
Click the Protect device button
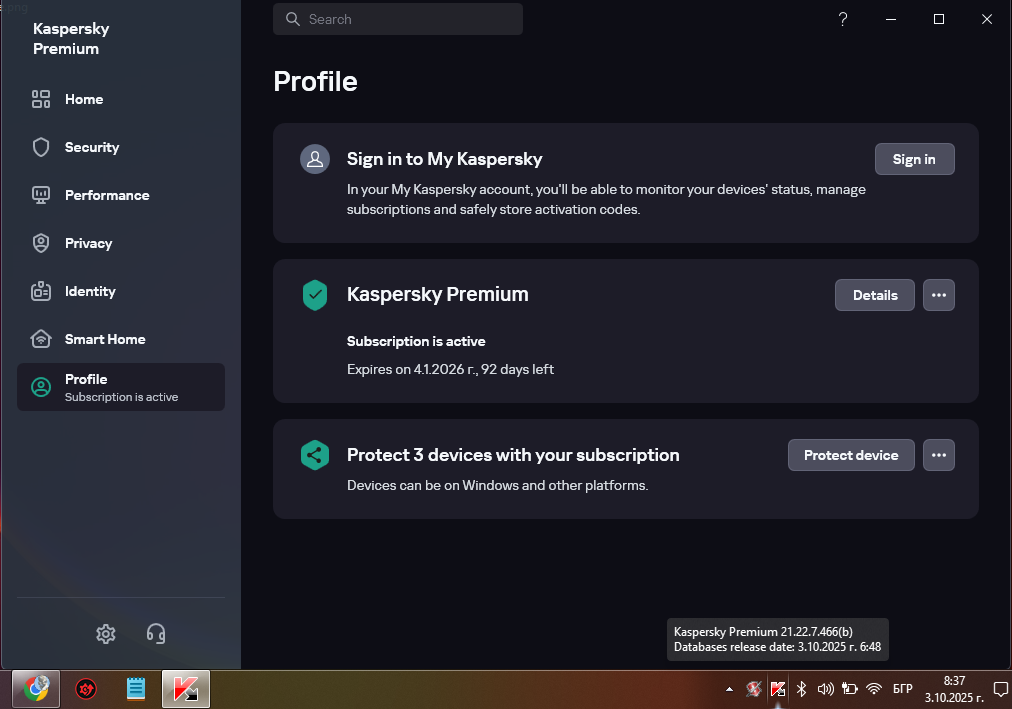coord(850,455)
